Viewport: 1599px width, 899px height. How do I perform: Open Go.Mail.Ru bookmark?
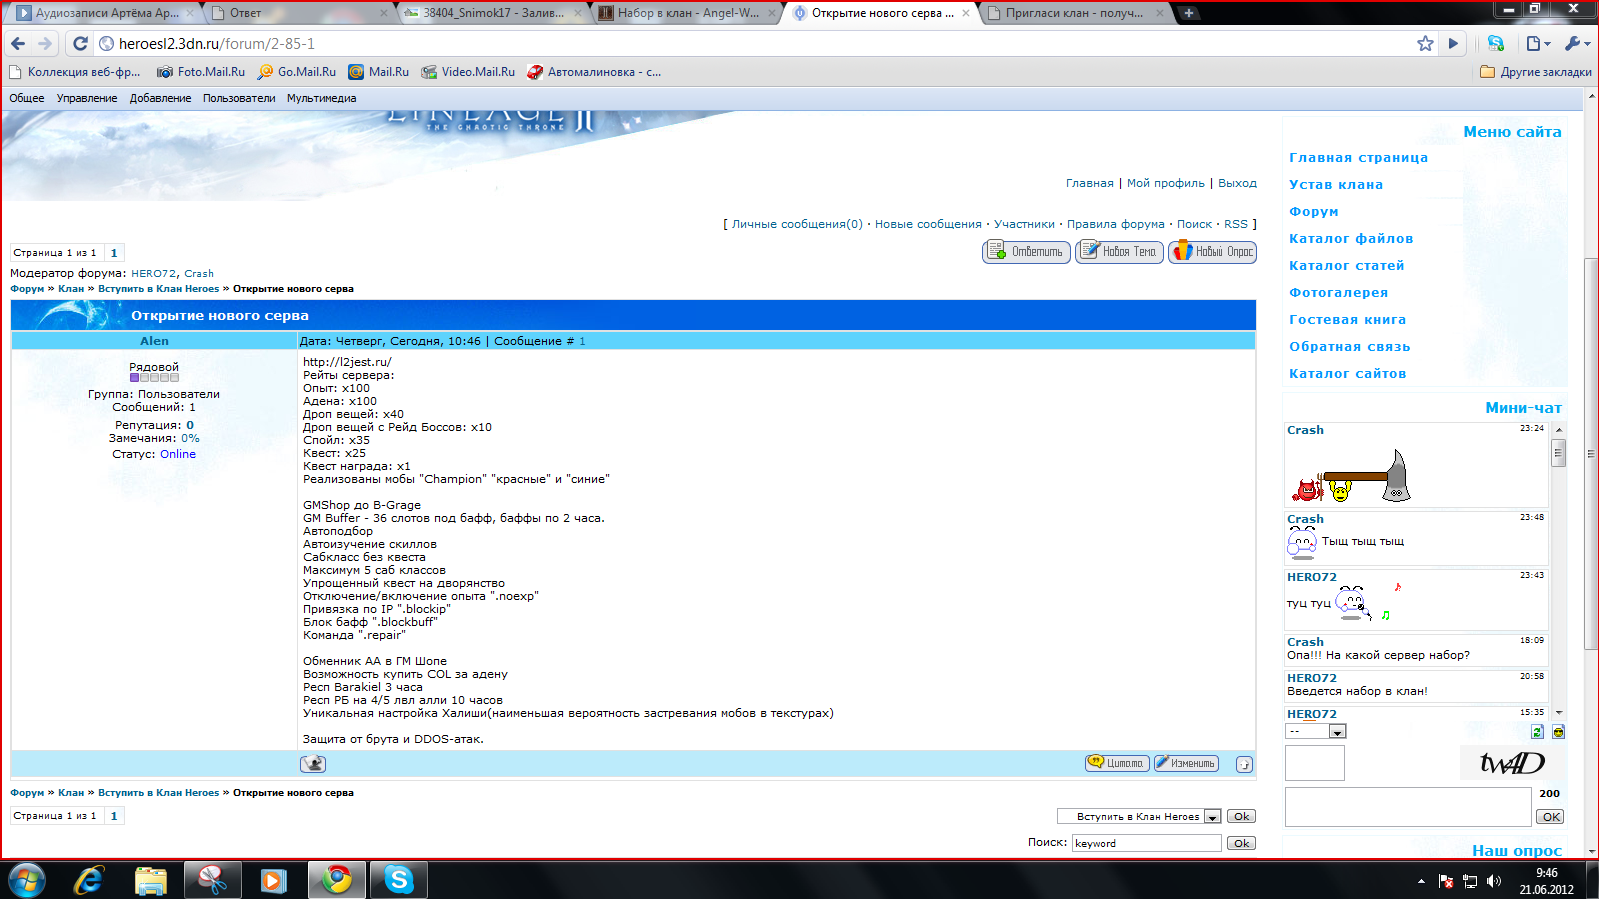(x=297, y=72)
